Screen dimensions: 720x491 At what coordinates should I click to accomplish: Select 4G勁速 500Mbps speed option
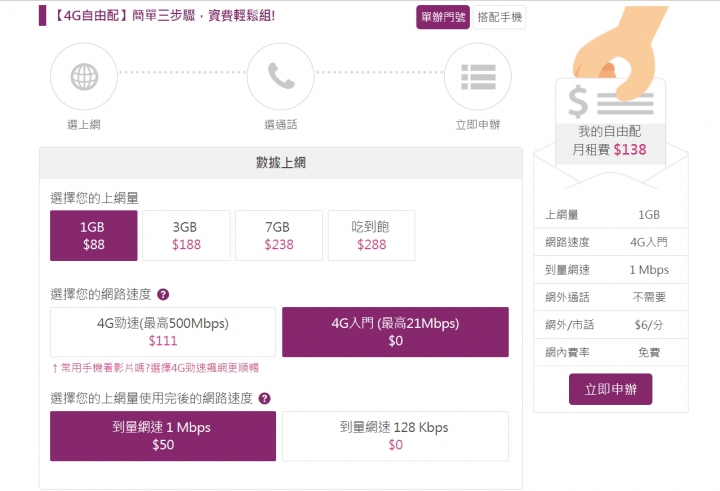point(163,332)
